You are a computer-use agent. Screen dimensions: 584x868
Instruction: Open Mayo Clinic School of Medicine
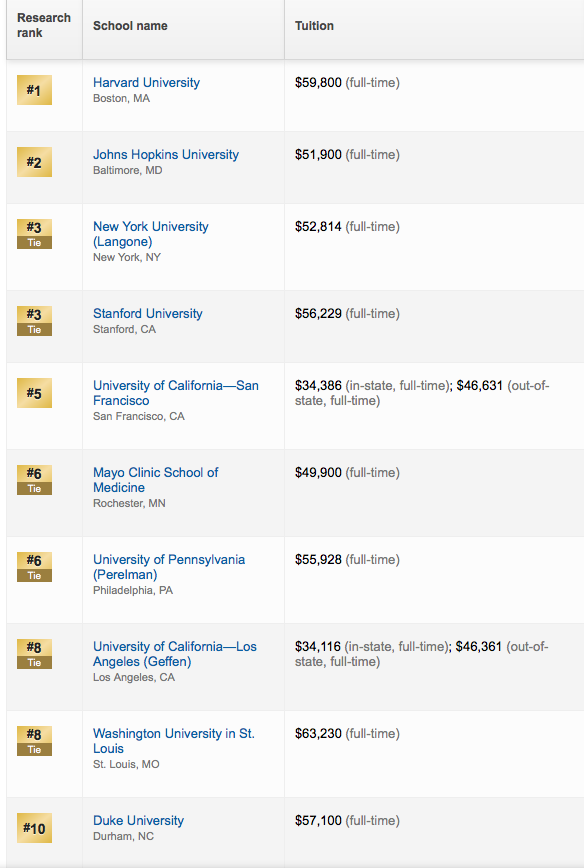tap(156, 480)
